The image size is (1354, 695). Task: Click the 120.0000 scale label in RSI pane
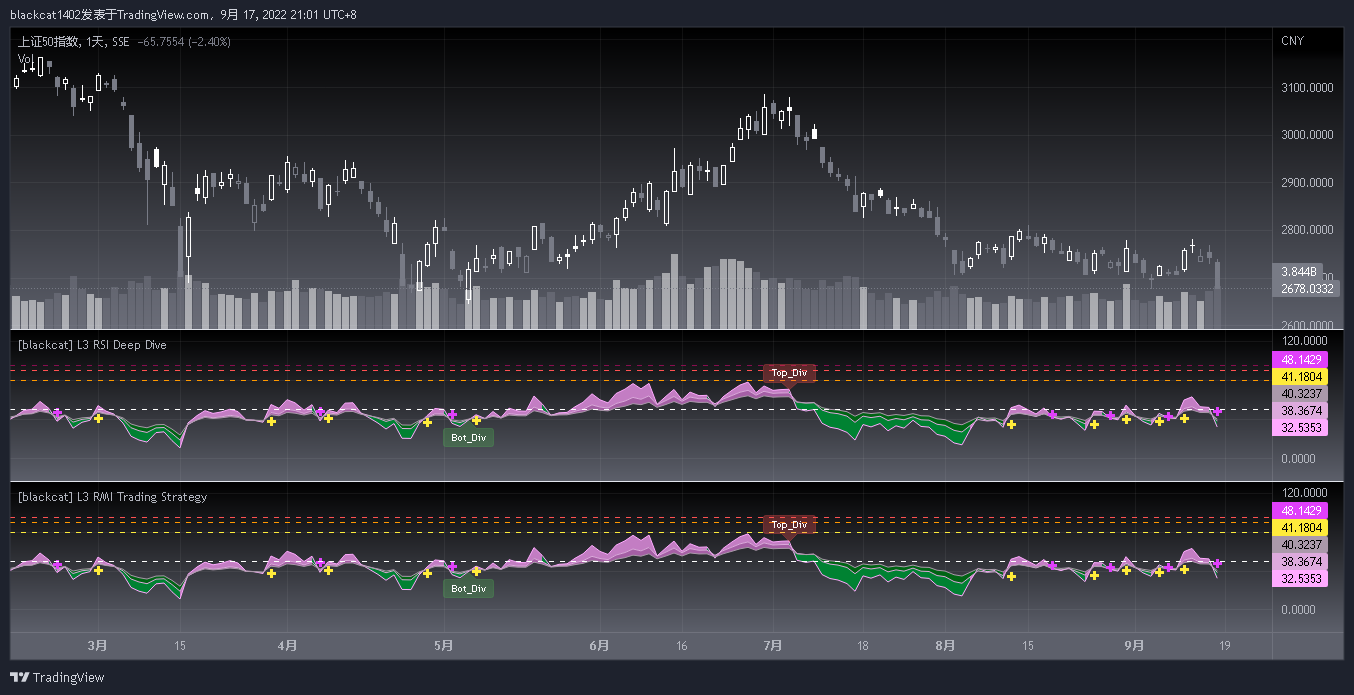(x=1305, y=340)
